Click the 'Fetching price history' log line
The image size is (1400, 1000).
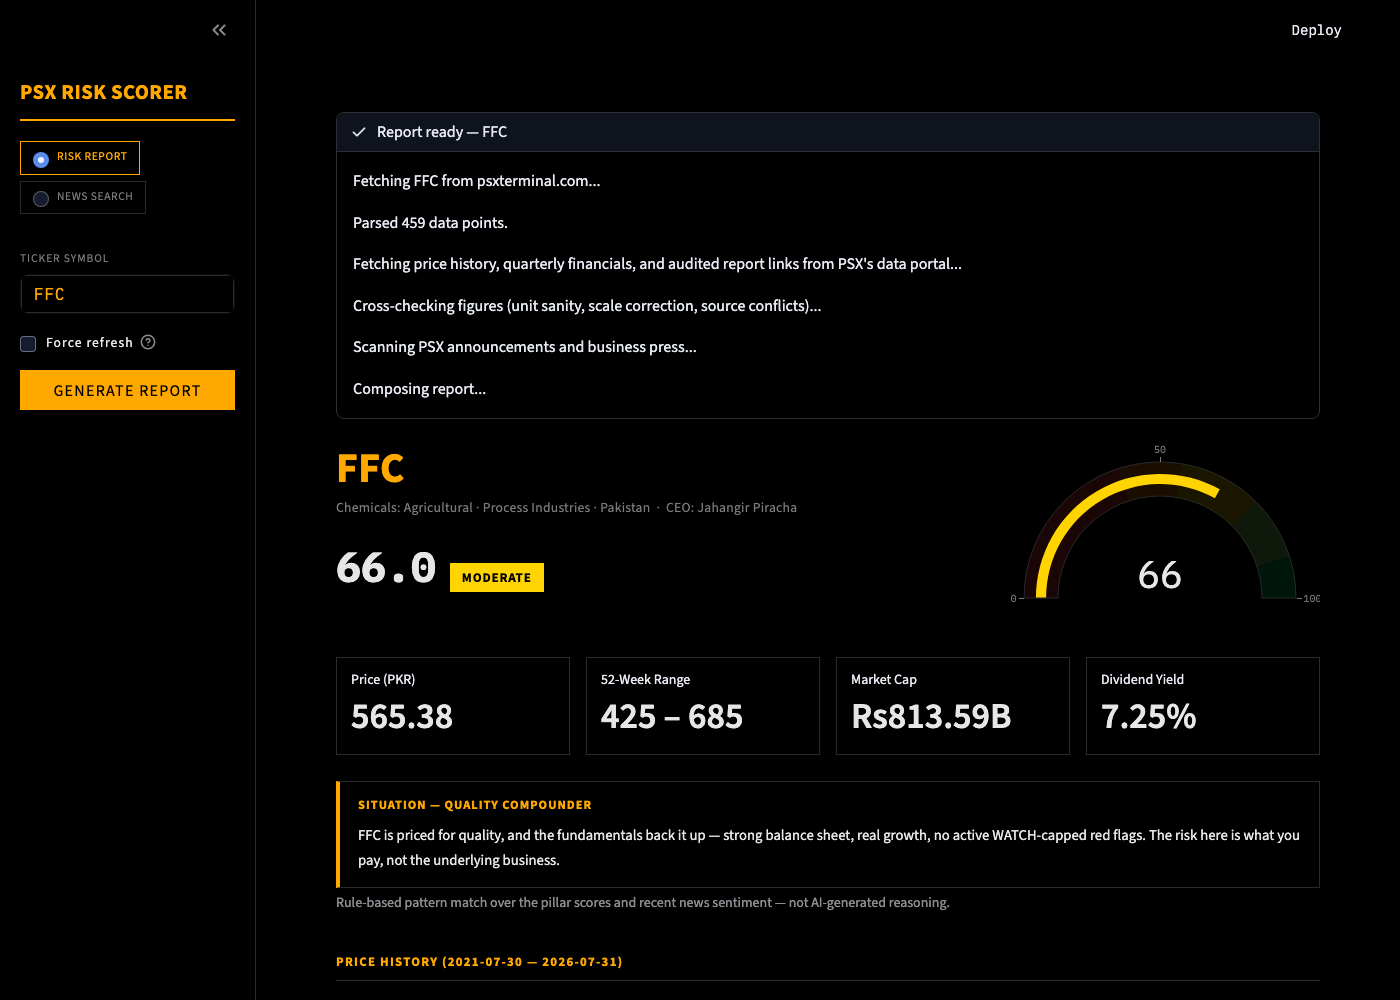tap(657, 264)
